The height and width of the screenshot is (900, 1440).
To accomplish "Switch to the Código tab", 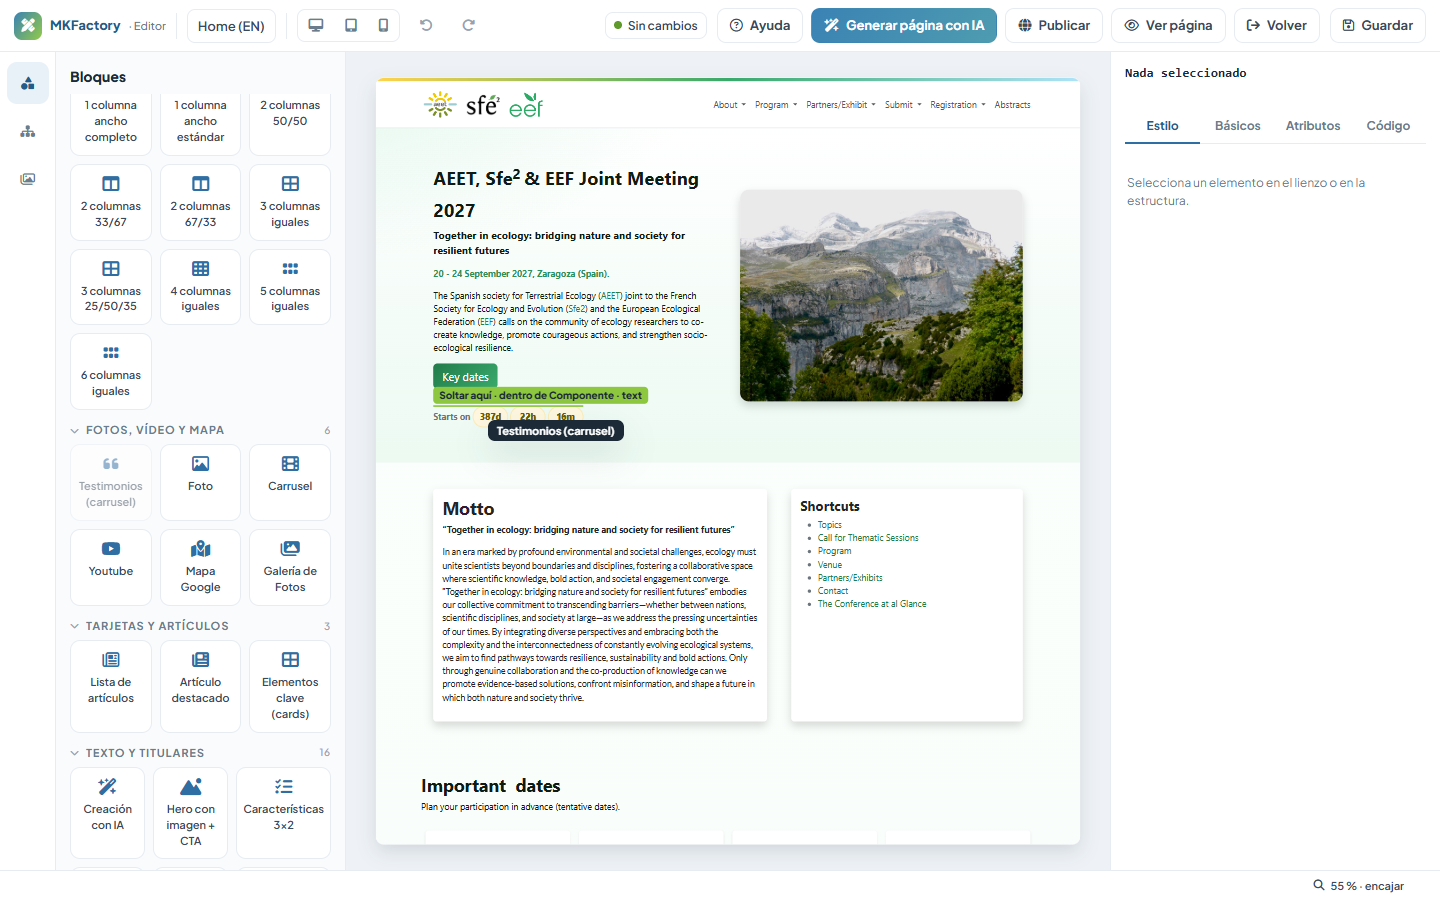I will tap(1388, 126).
